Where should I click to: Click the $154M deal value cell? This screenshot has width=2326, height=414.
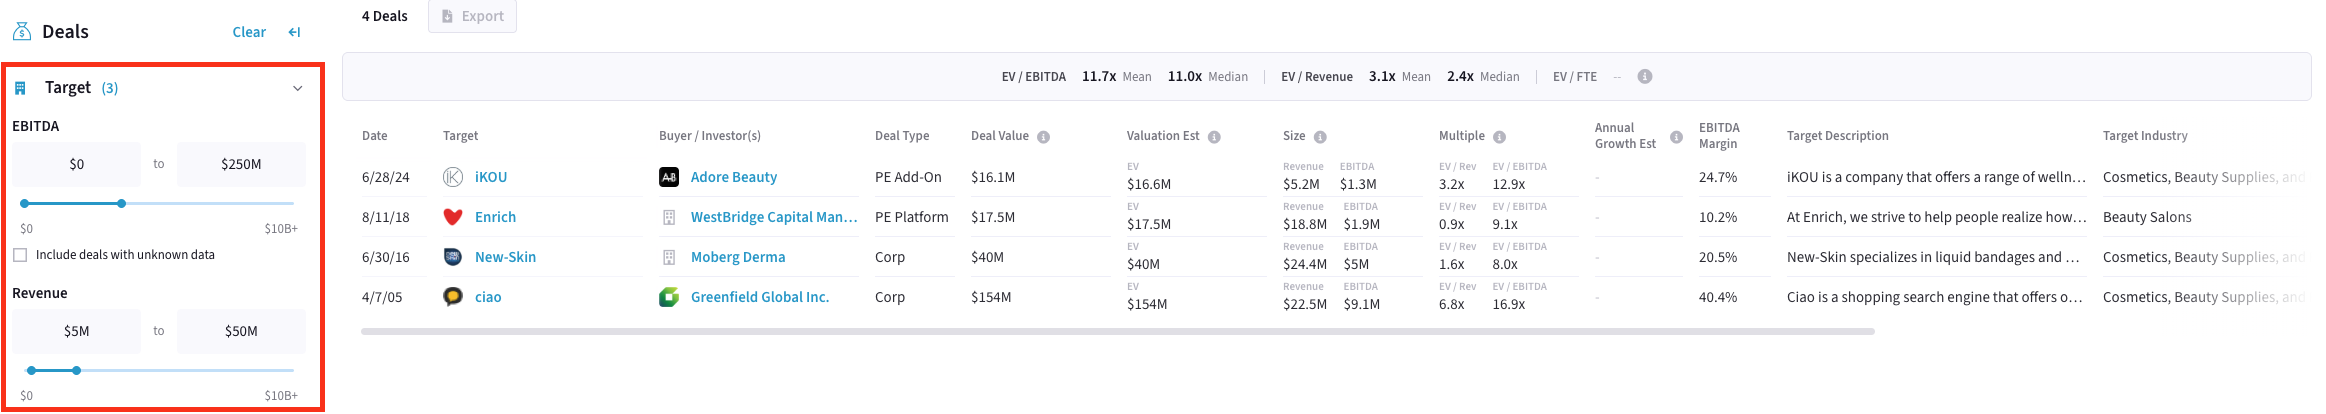(x=991, y=297)
